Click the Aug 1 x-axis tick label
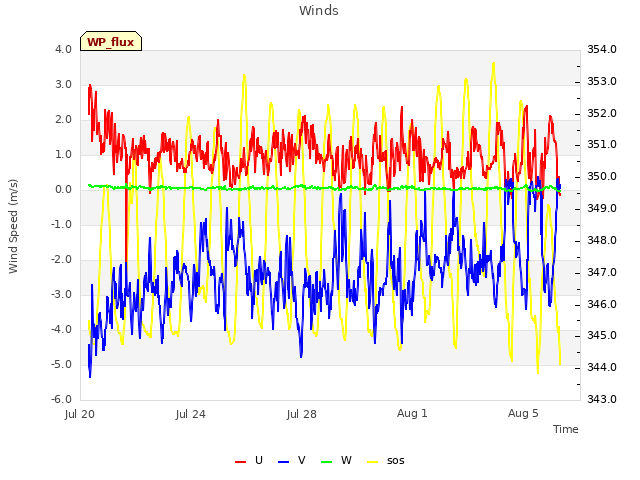 (412, 413)
